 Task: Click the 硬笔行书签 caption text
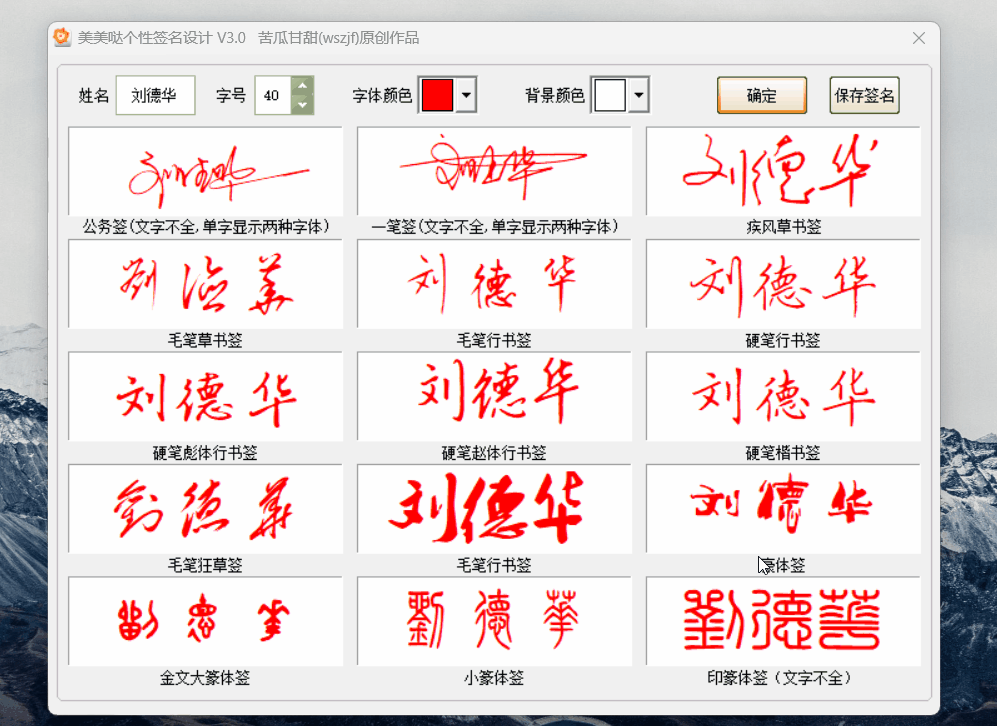[783, 340]
